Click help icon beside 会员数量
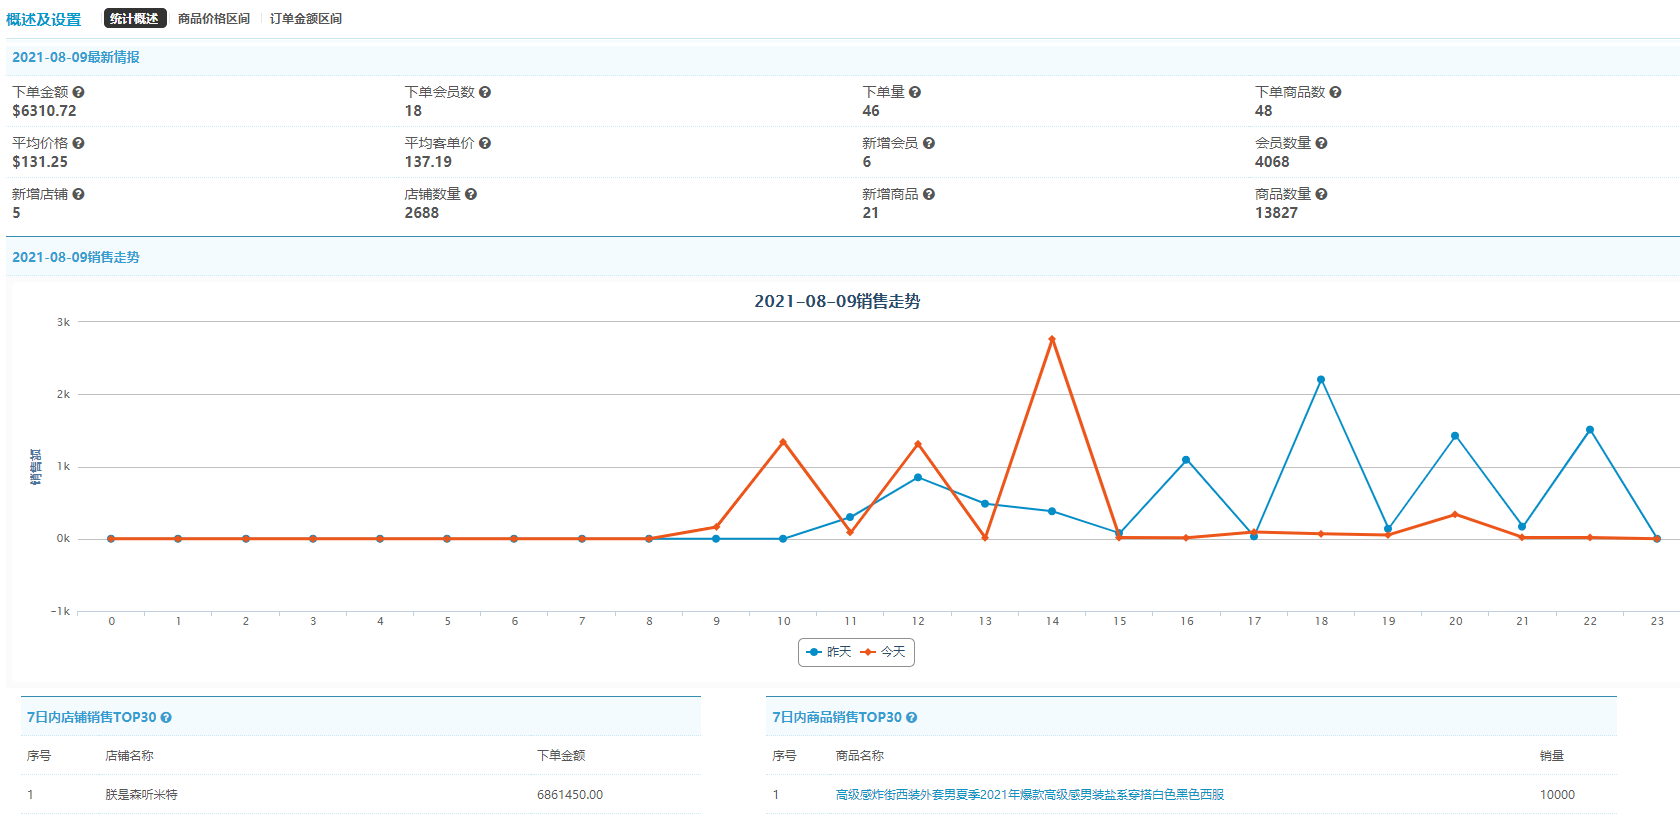1680x814 pixels. point(1321,143)
